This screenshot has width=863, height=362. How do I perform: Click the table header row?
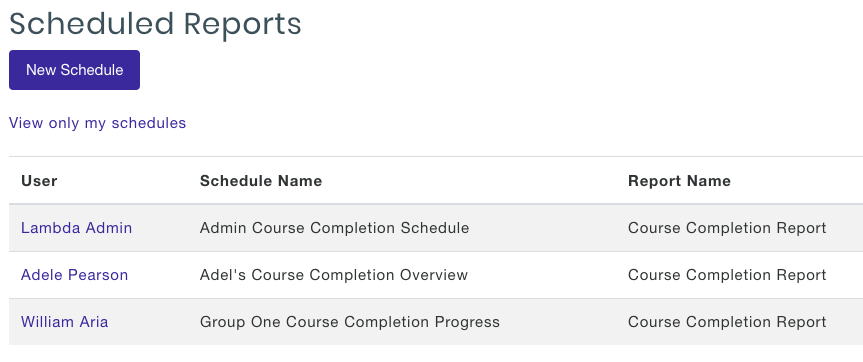click(436, 180)
